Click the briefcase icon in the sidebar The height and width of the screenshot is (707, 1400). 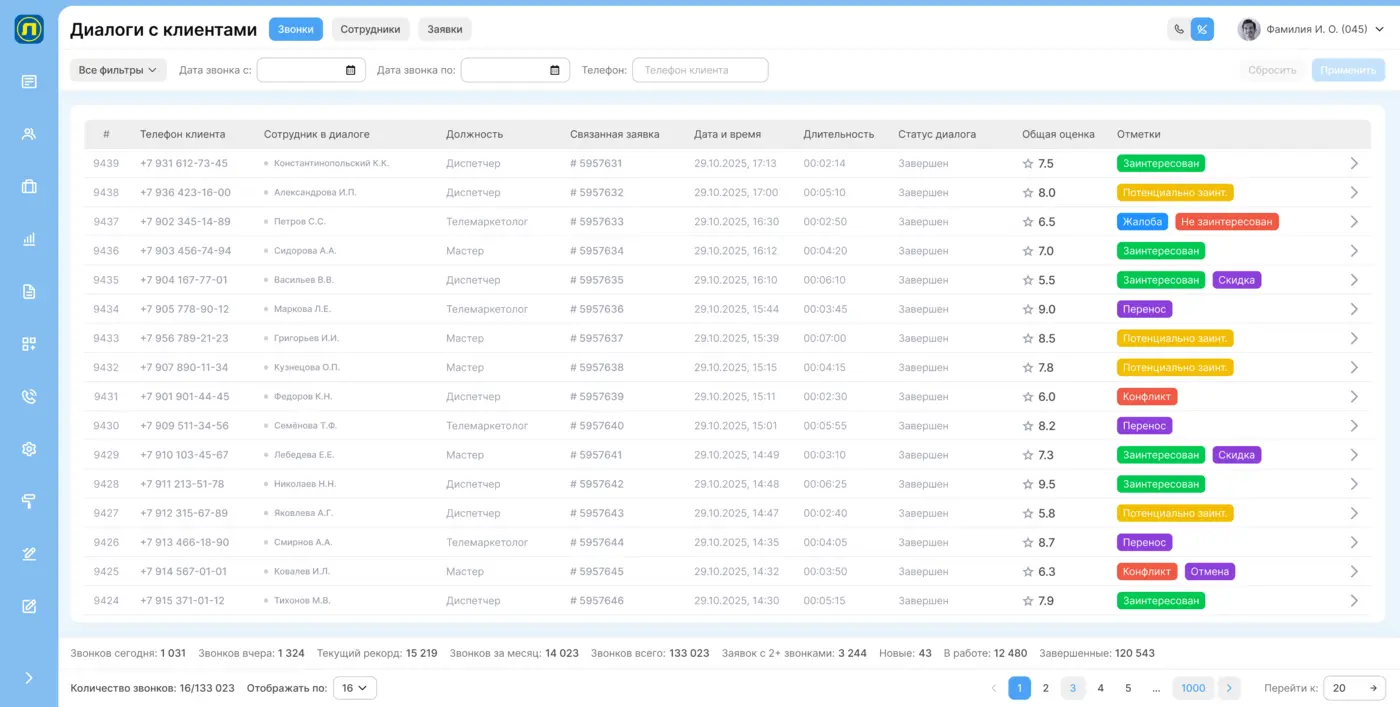29,187
